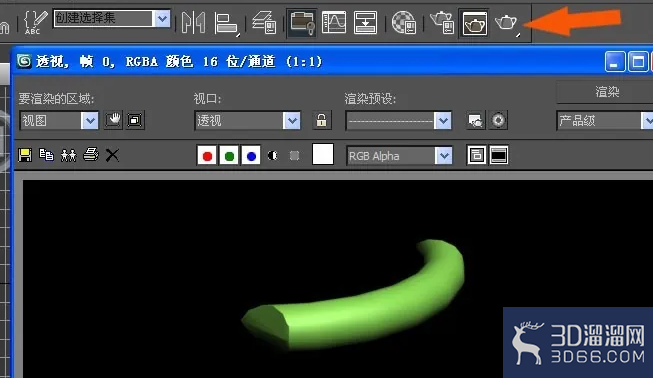Toggle the UI Overlay icon

[x=476, y=155]
